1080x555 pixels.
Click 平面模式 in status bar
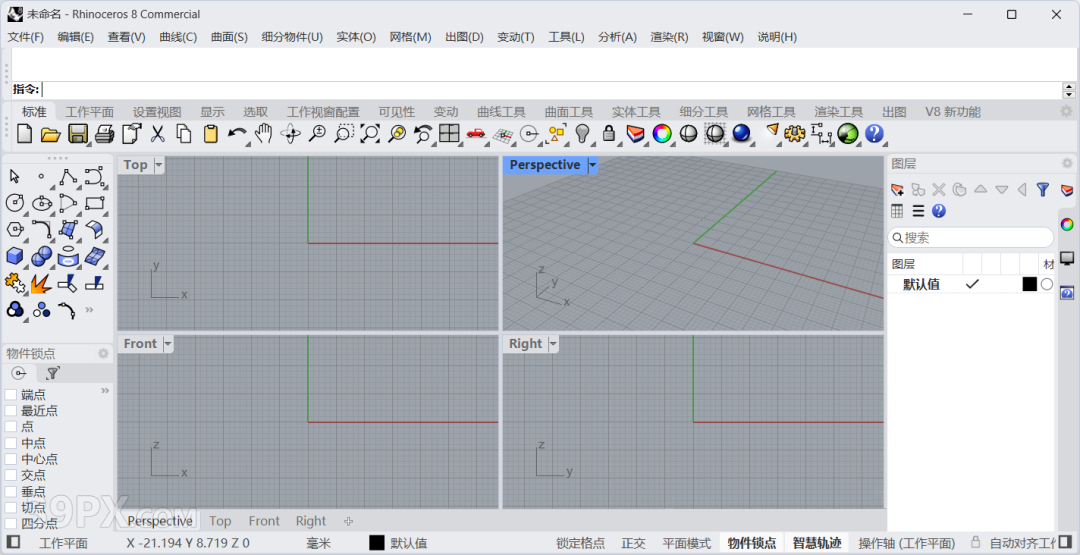687,543
